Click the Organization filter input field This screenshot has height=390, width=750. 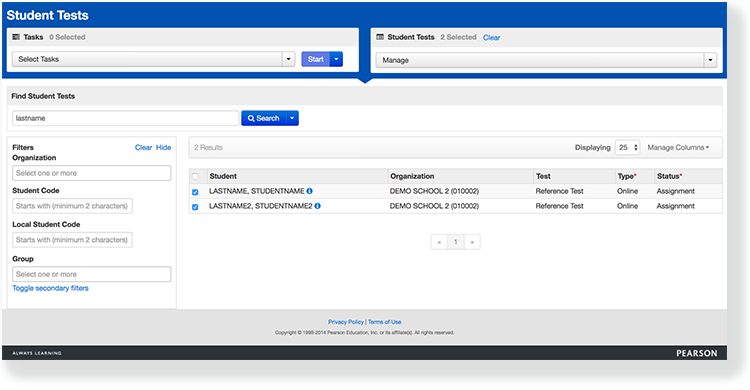point(91,173)
